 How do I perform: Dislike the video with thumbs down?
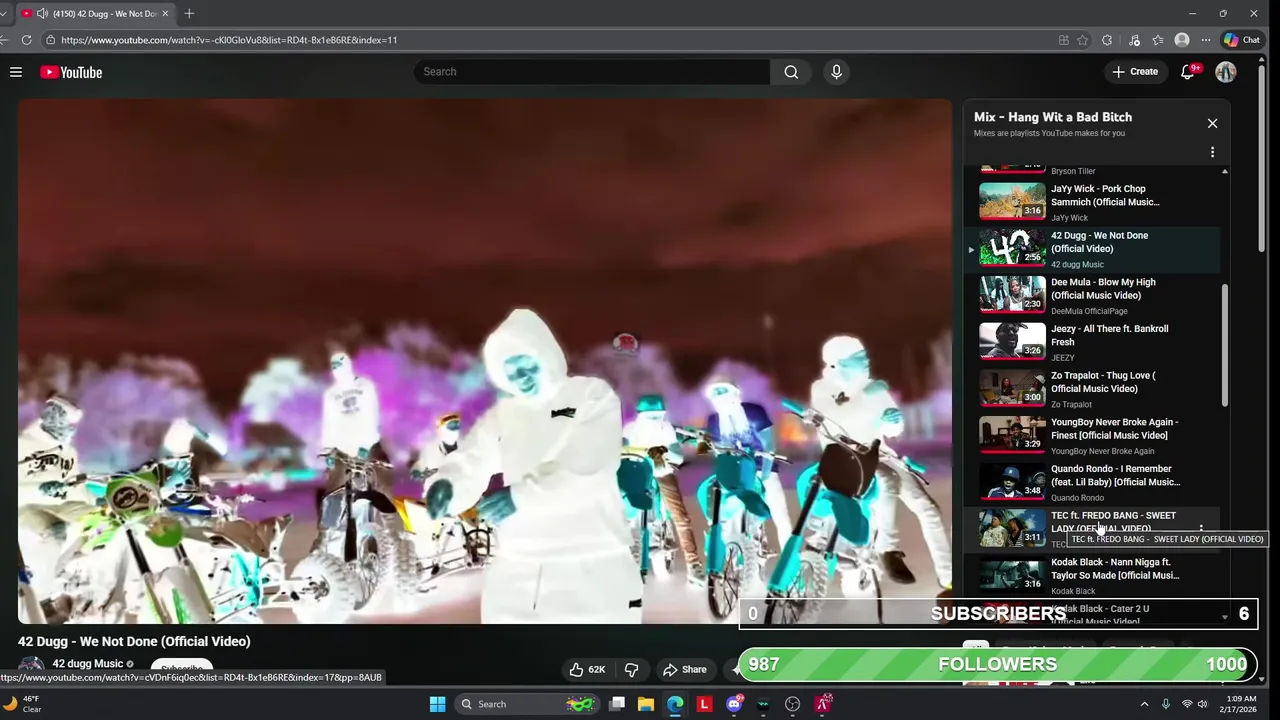tap(631, 670)
